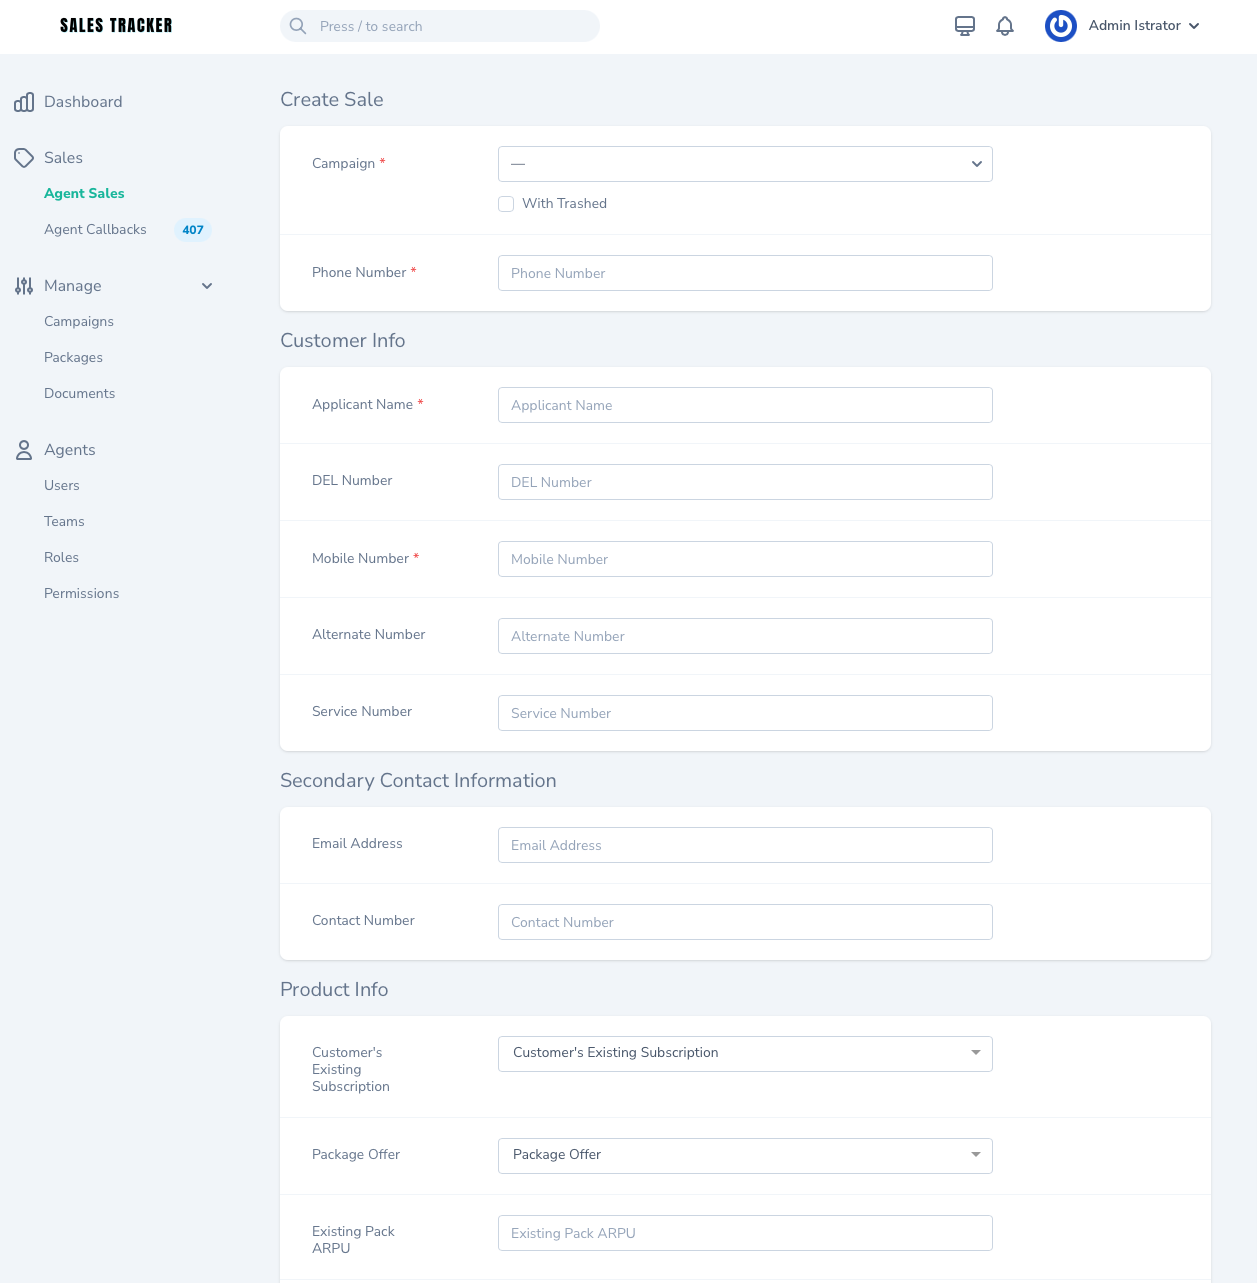Open notifications via the bell icon

pos(1004,25)
